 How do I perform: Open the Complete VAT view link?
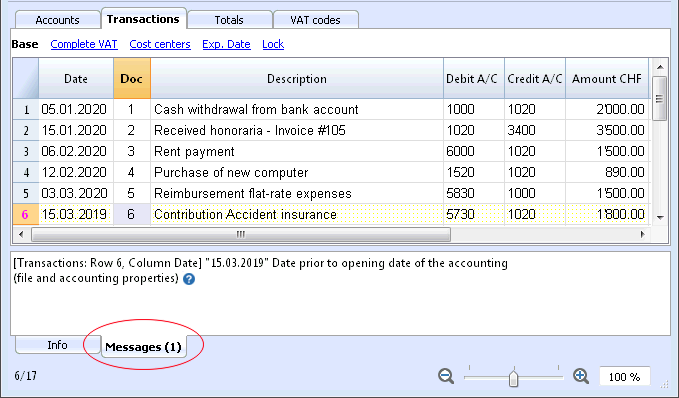84,44
